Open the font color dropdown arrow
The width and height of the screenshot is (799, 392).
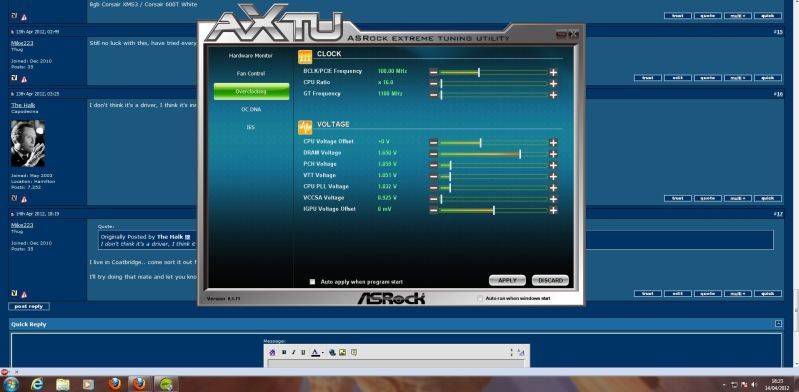(323, 353)
